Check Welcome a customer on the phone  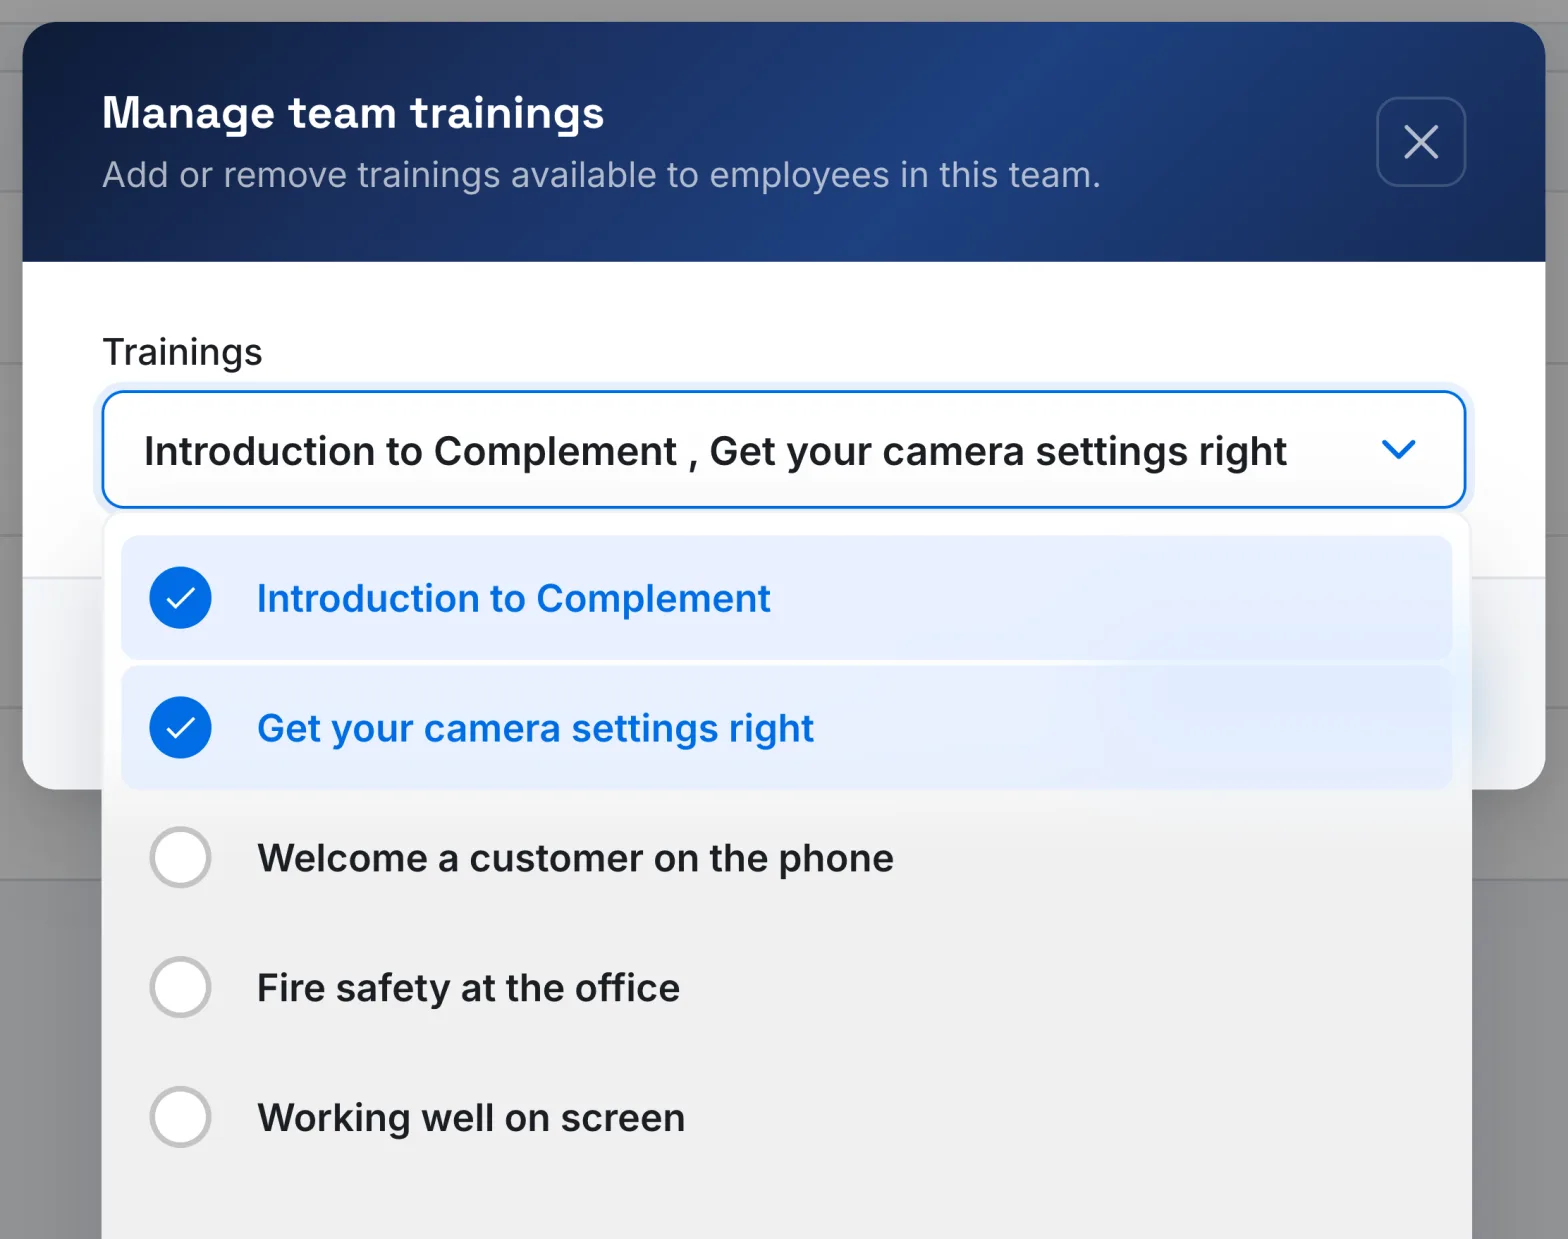(180, 858)
